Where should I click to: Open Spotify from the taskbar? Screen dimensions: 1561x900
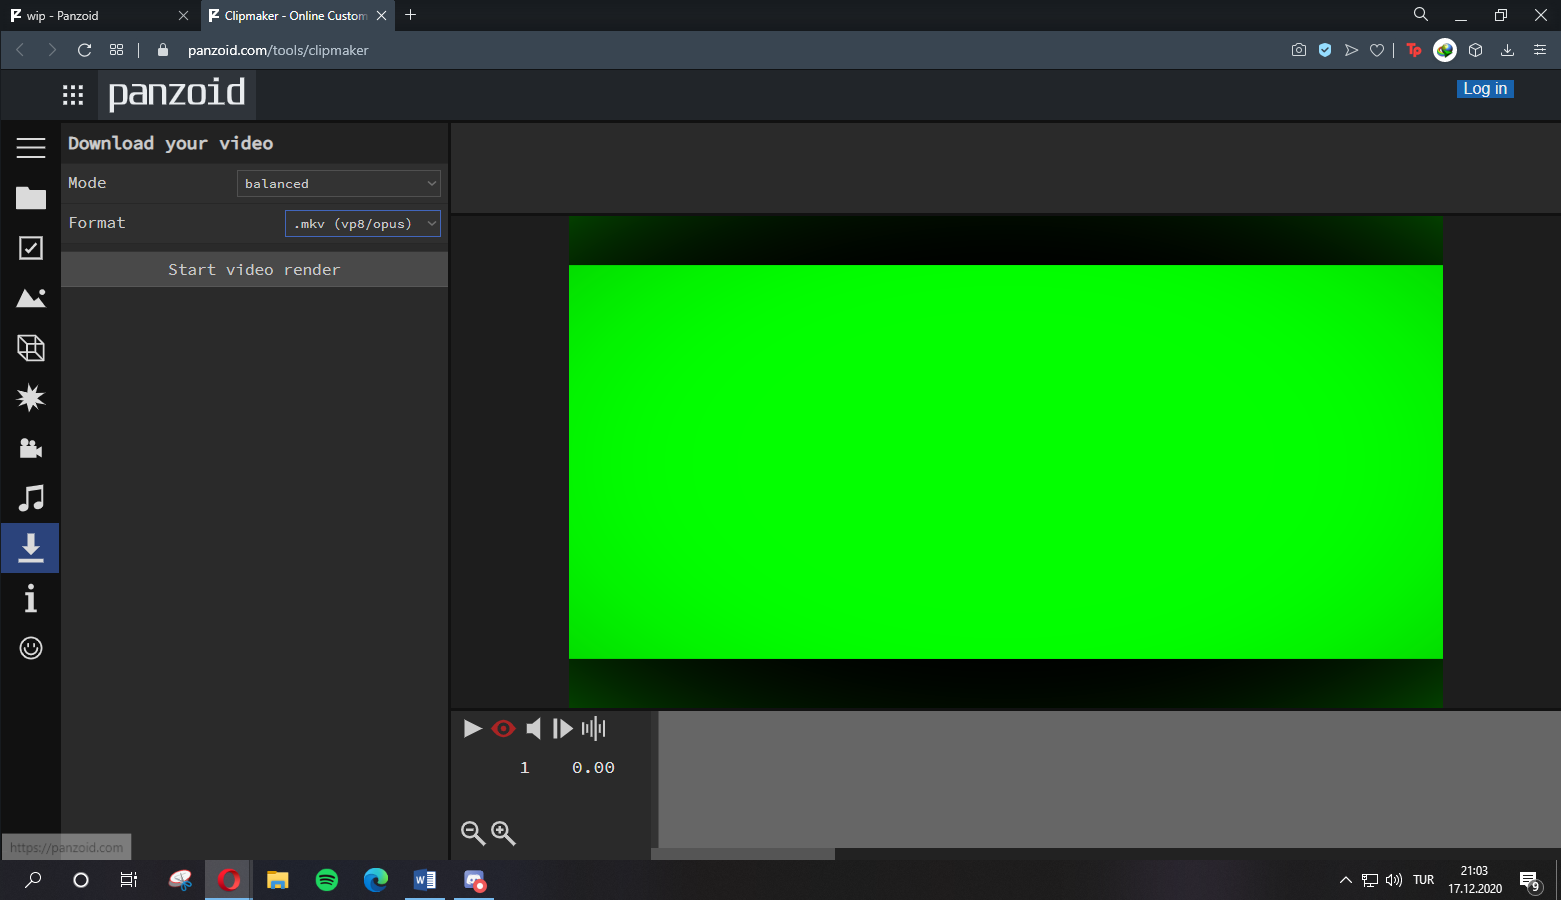[327, 880]
